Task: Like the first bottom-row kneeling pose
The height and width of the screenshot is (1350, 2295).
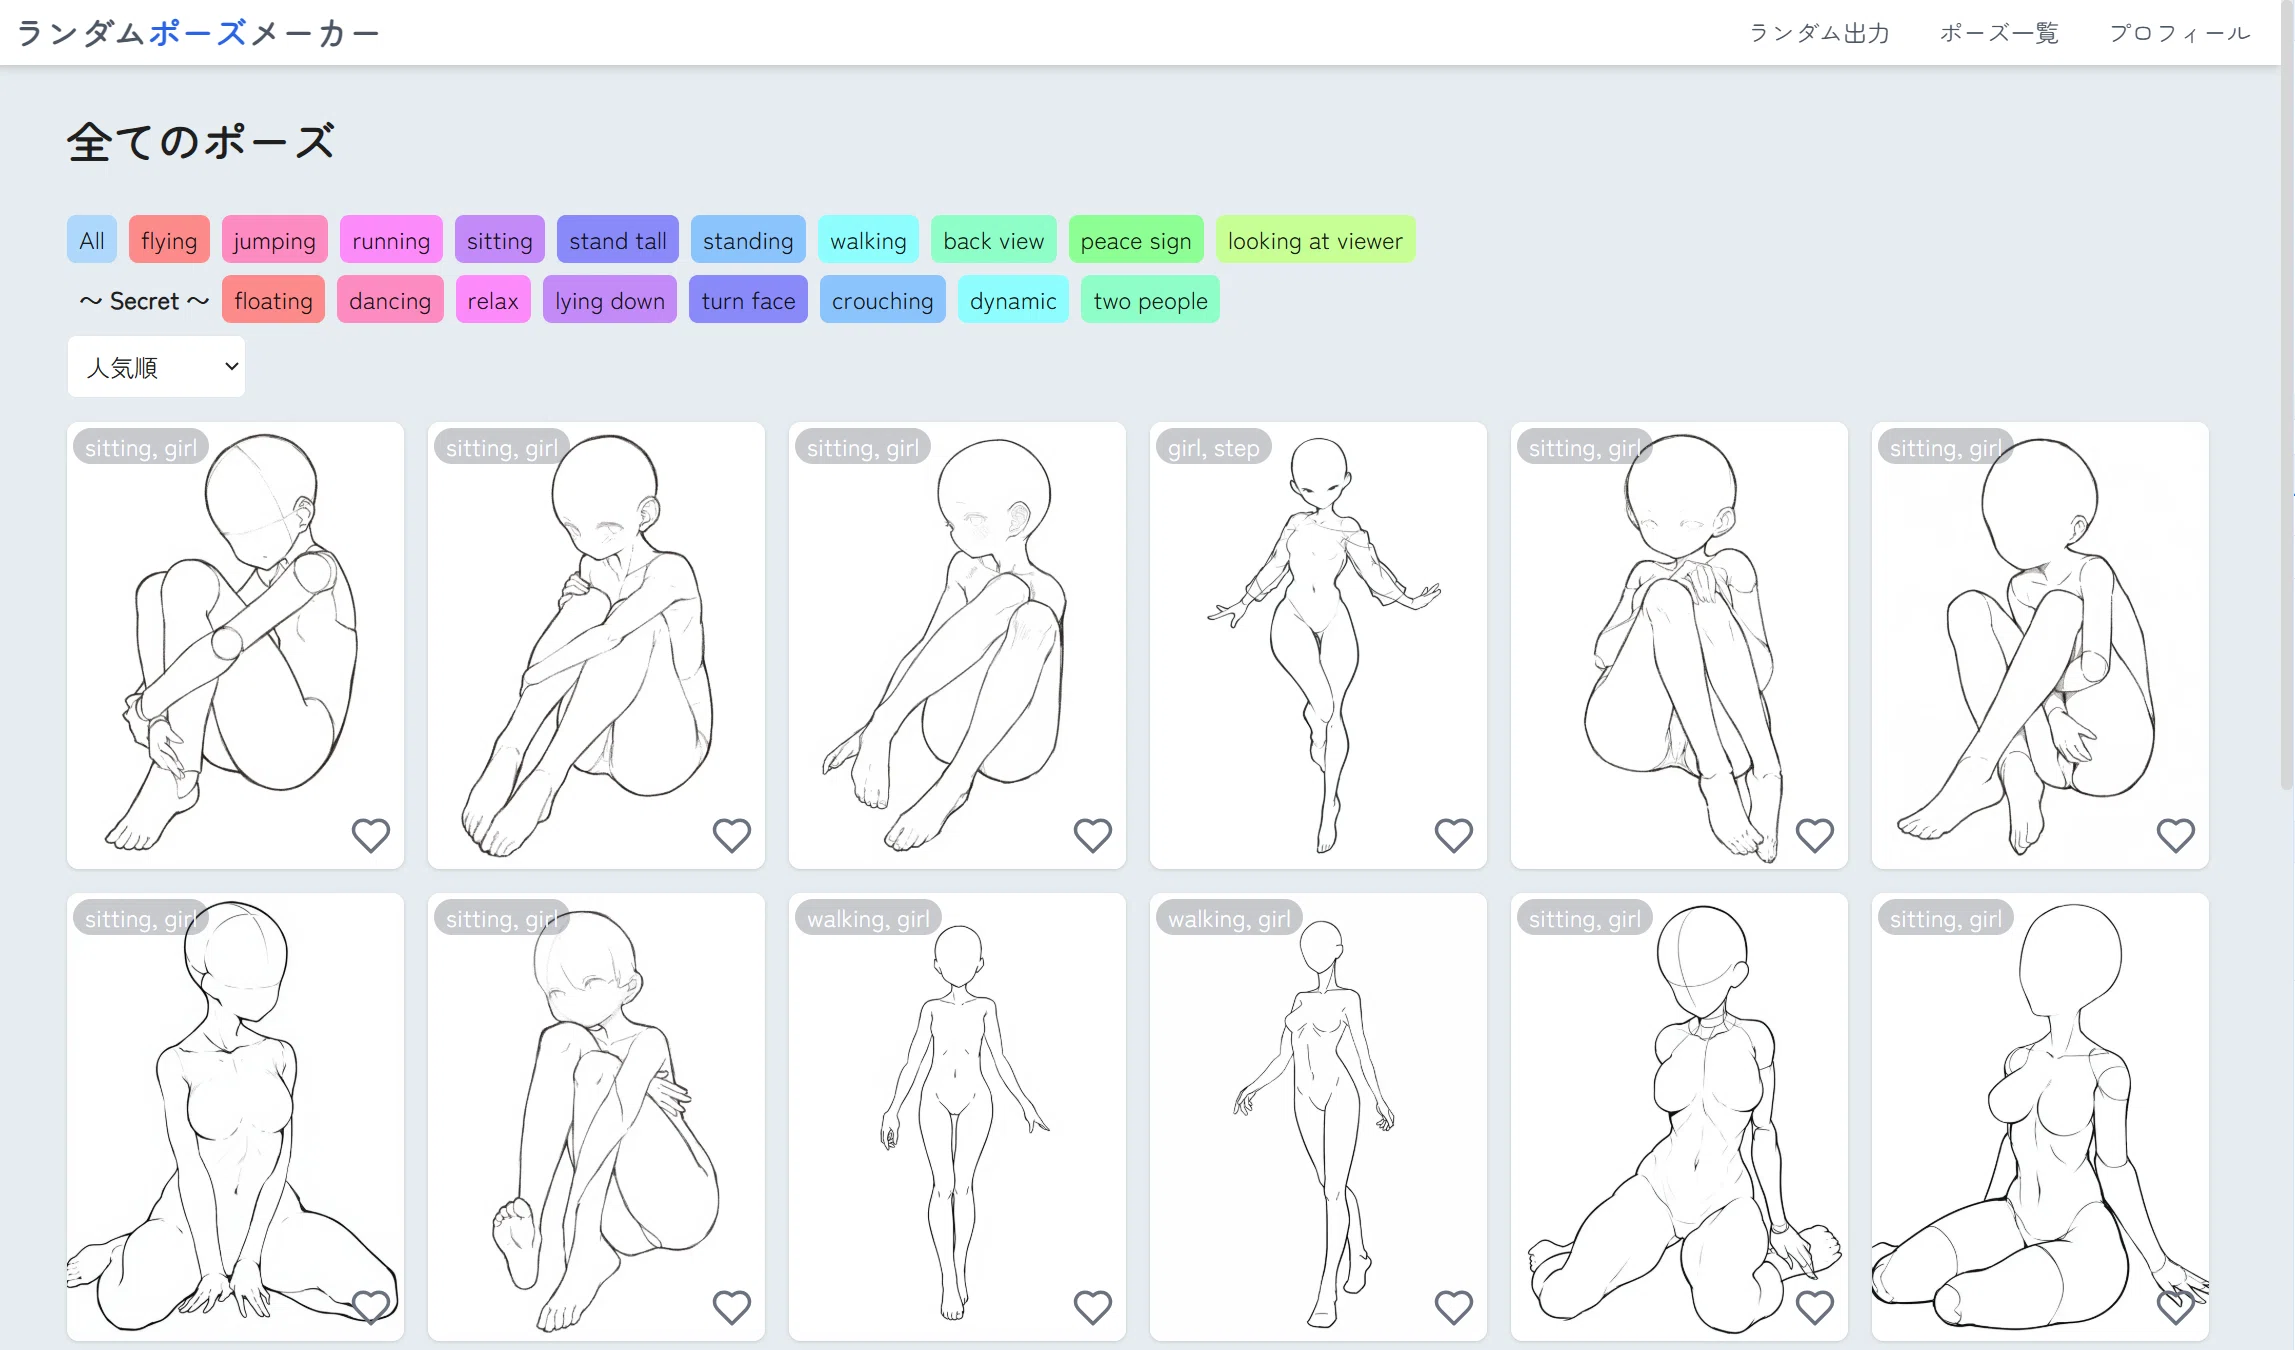Action: click(x=370, y=1306)
